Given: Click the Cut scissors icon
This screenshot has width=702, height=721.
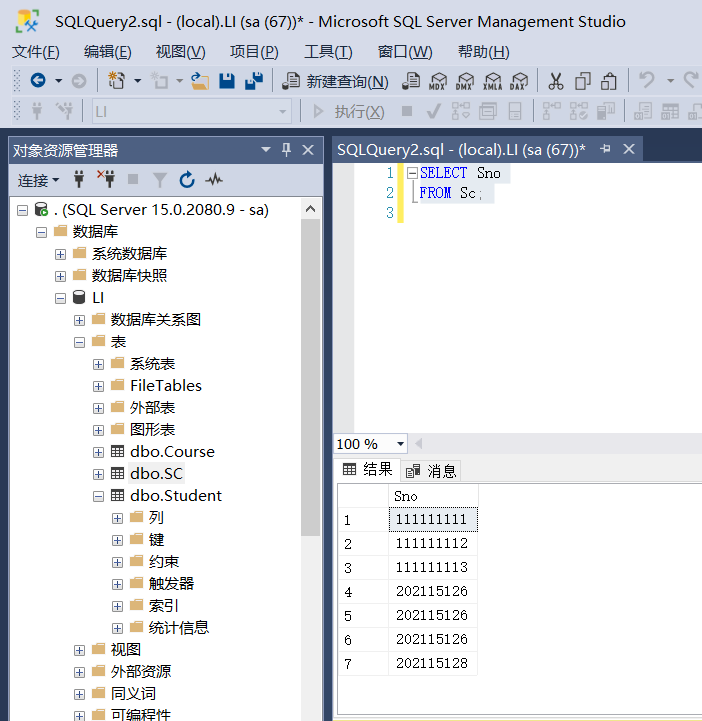Looking at the screenshot, I should 555,81.
